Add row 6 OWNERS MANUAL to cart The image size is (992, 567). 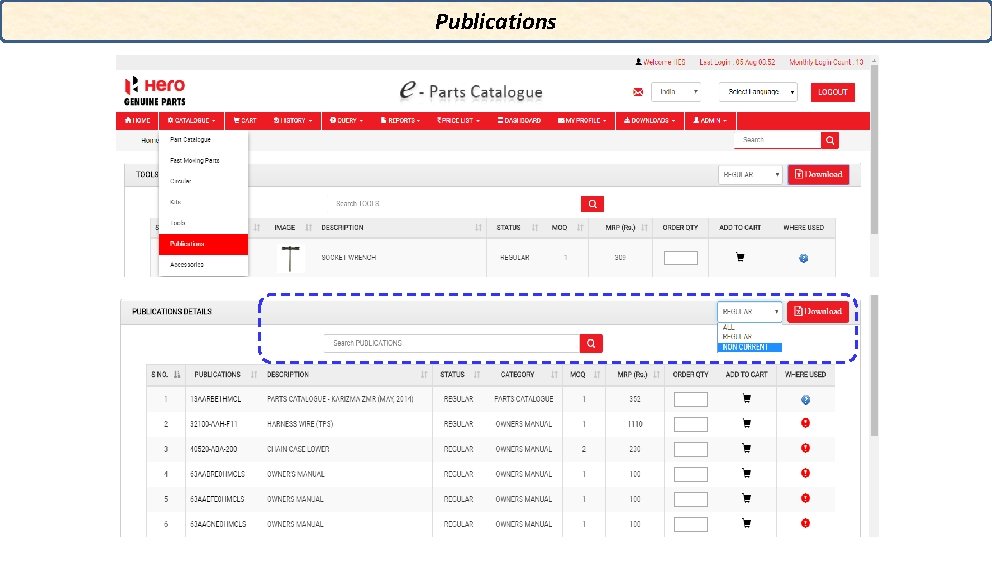pos(747,523)
